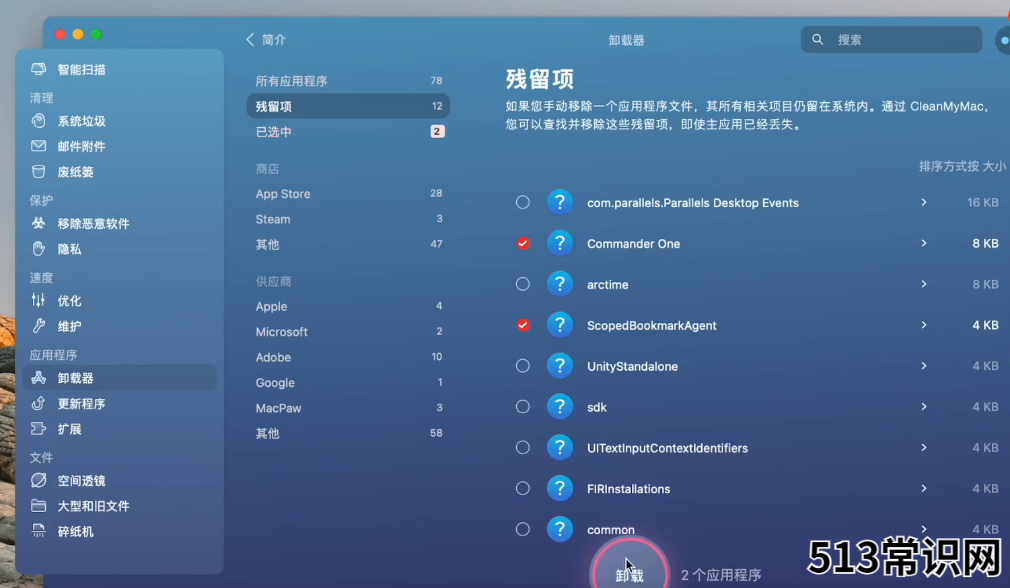This screenshot has width=1010, height=588.
Task: Click the Commander One question-mark app icon
Action: [560, 243]
